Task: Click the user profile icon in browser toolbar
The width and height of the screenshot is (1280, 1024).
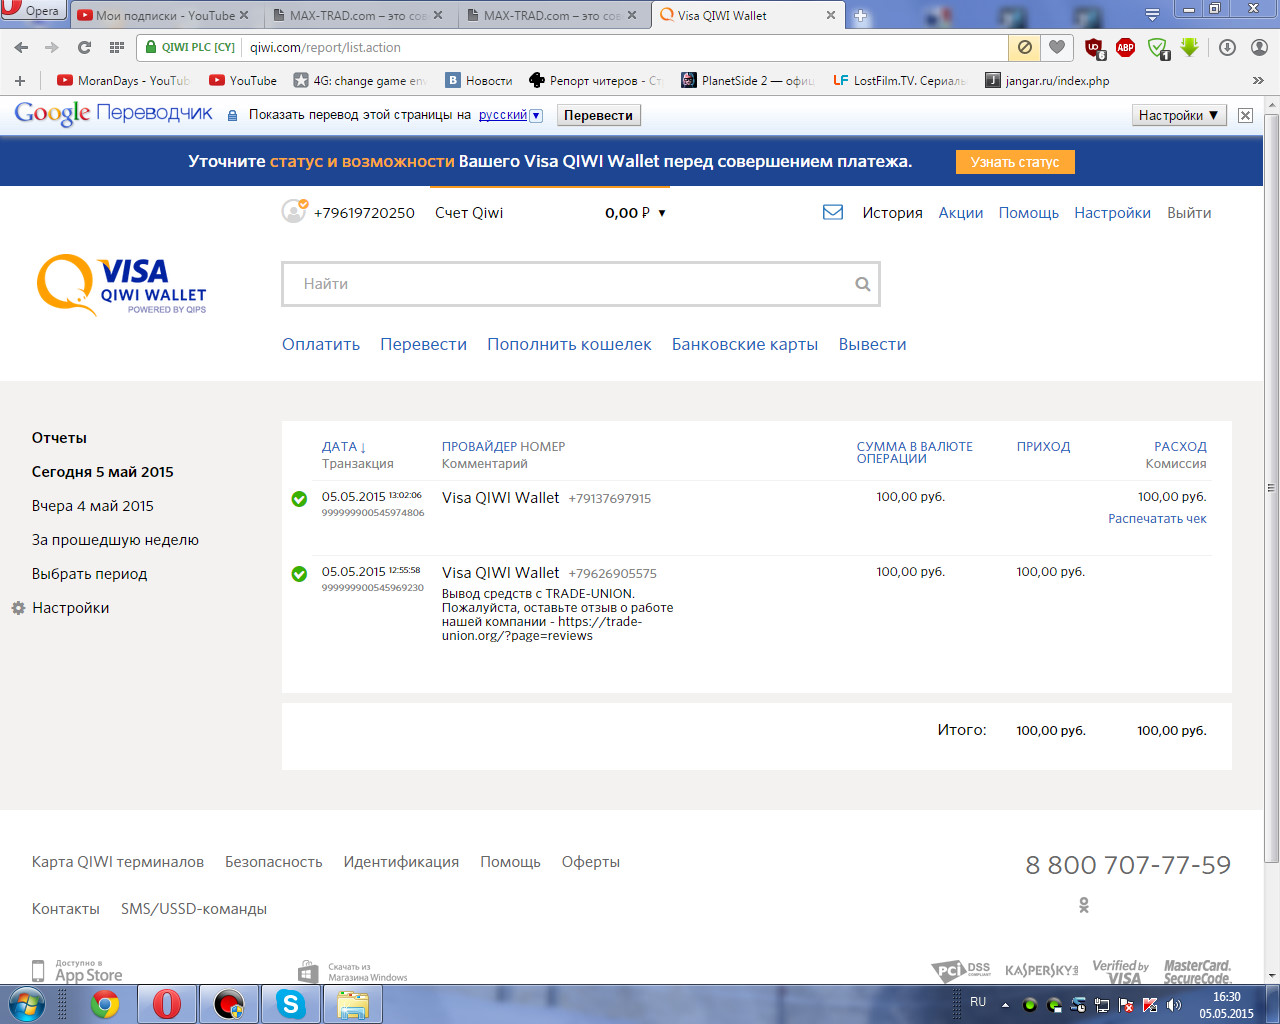Action: [1259, 47]
